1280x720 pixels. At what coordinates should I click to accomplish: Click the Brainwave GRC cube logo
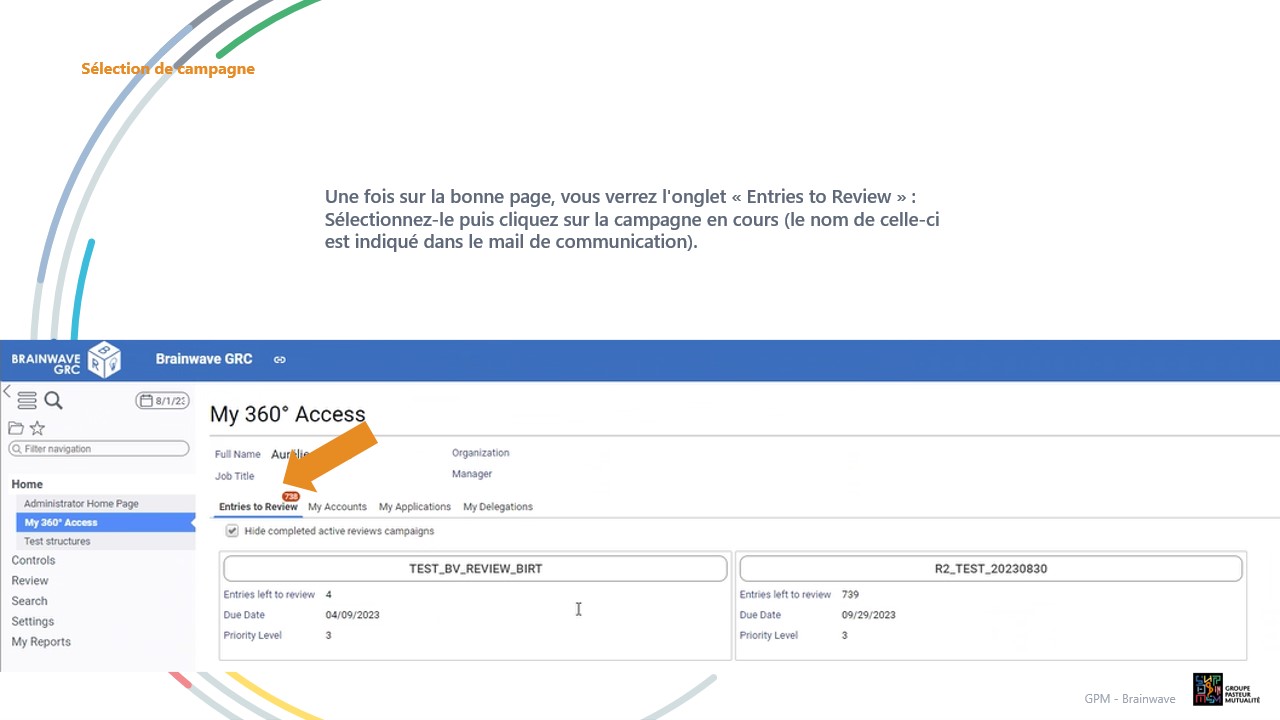(104, 360)
